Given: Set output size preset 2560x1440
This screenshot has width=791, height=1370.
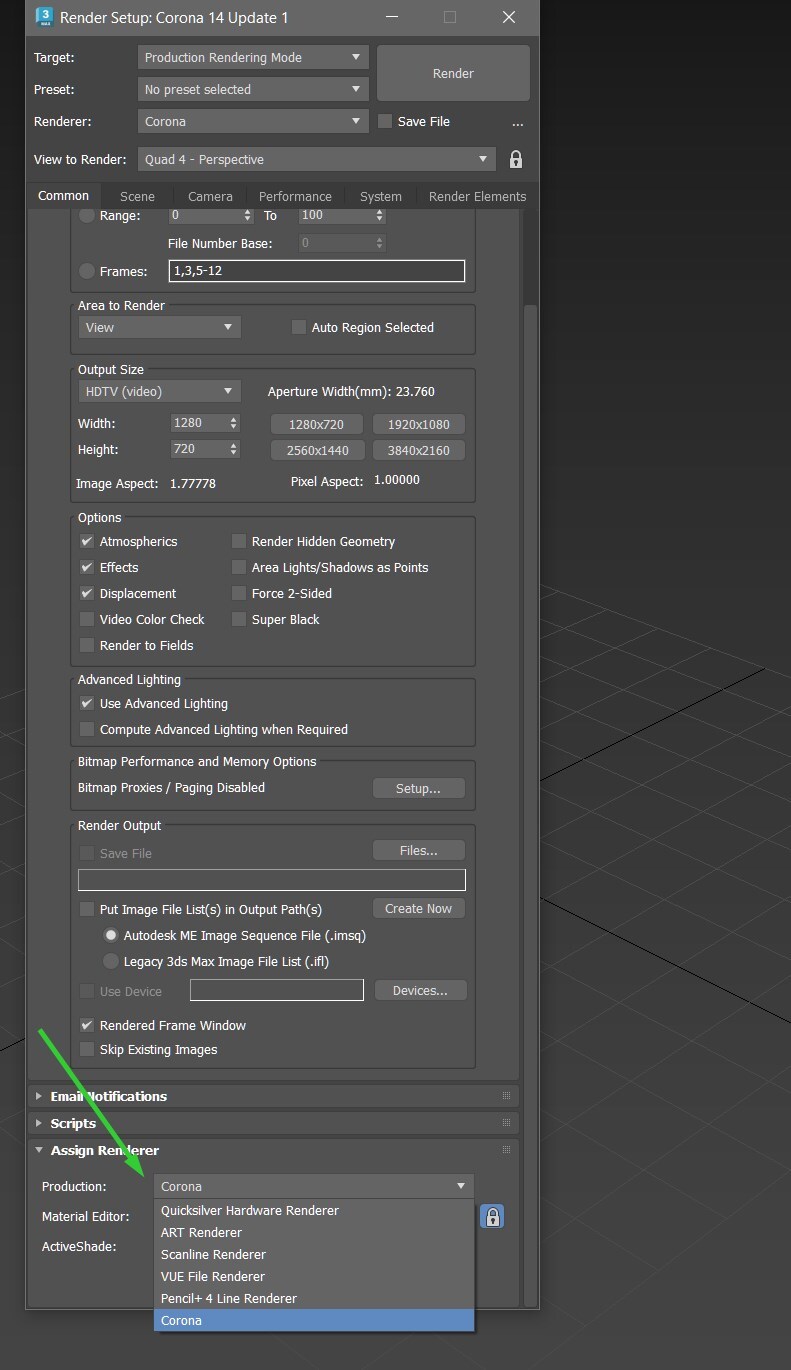Looking at the screenshot, I should (x=316, y=450).
